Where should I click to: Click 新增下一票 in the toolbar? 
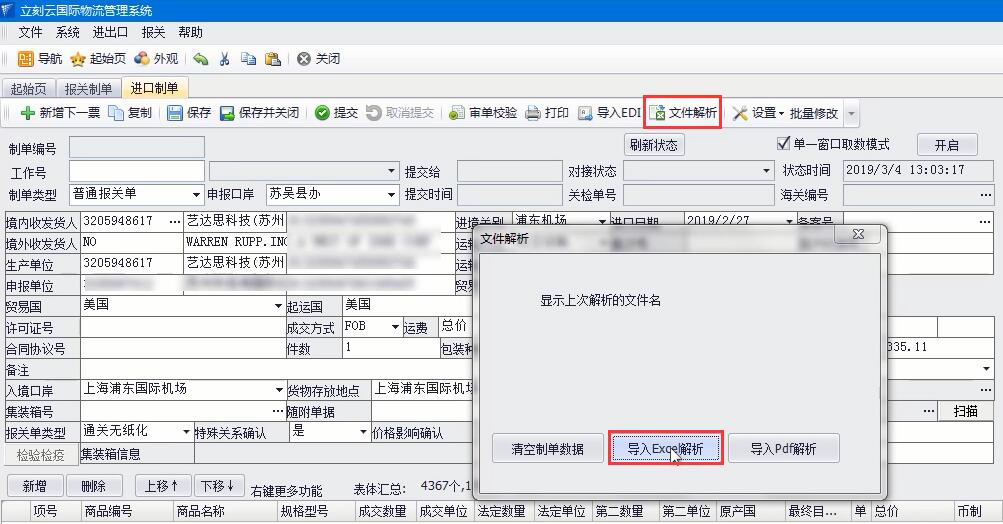tap(28, 113)
